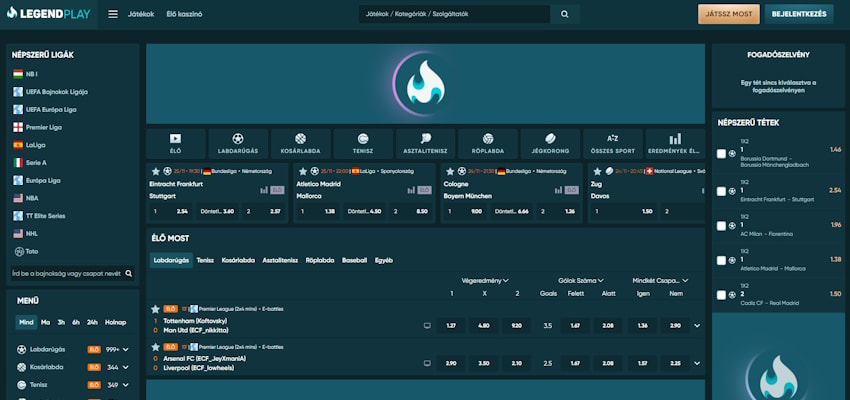Select the Holnap time filter

[x=115, y=322]
